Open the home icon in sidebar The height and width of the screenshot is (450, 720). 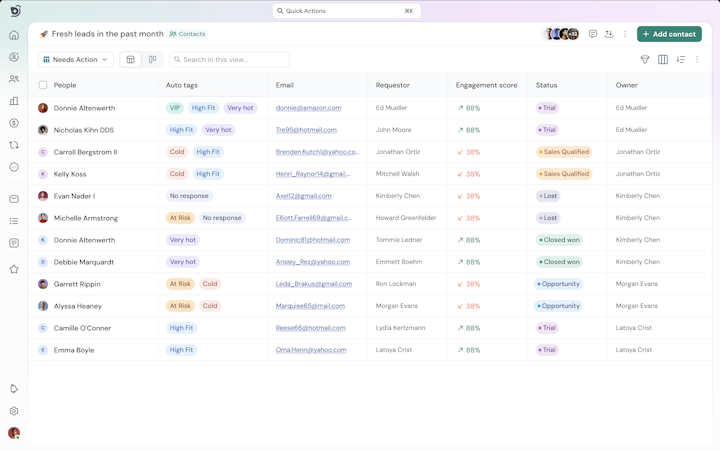[x=14, y=35]
